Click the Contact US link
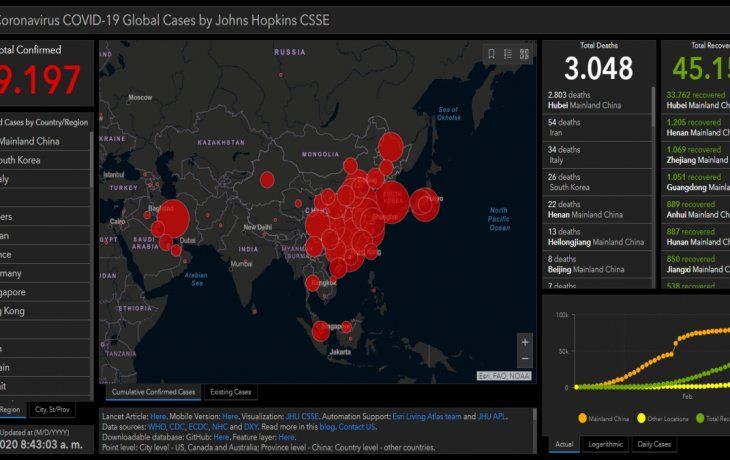 click(x=357, y=426)
